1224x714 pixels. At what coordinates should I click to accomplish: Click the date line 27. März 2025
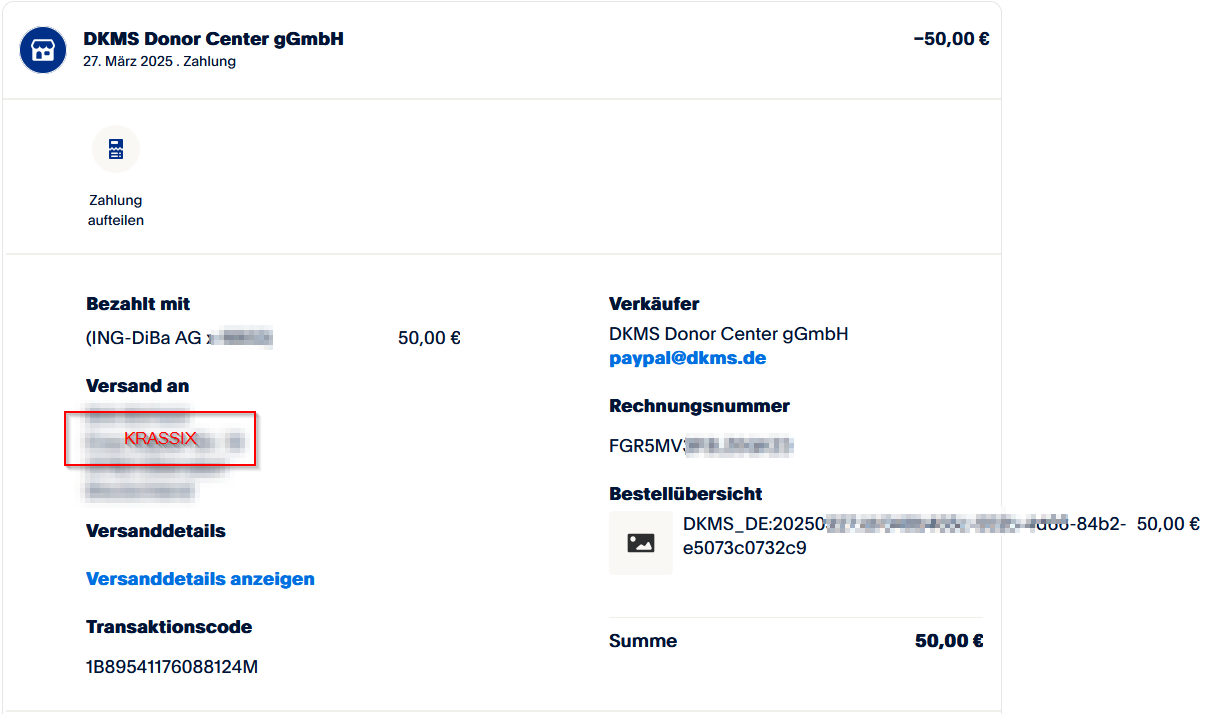tap(160, 62)
